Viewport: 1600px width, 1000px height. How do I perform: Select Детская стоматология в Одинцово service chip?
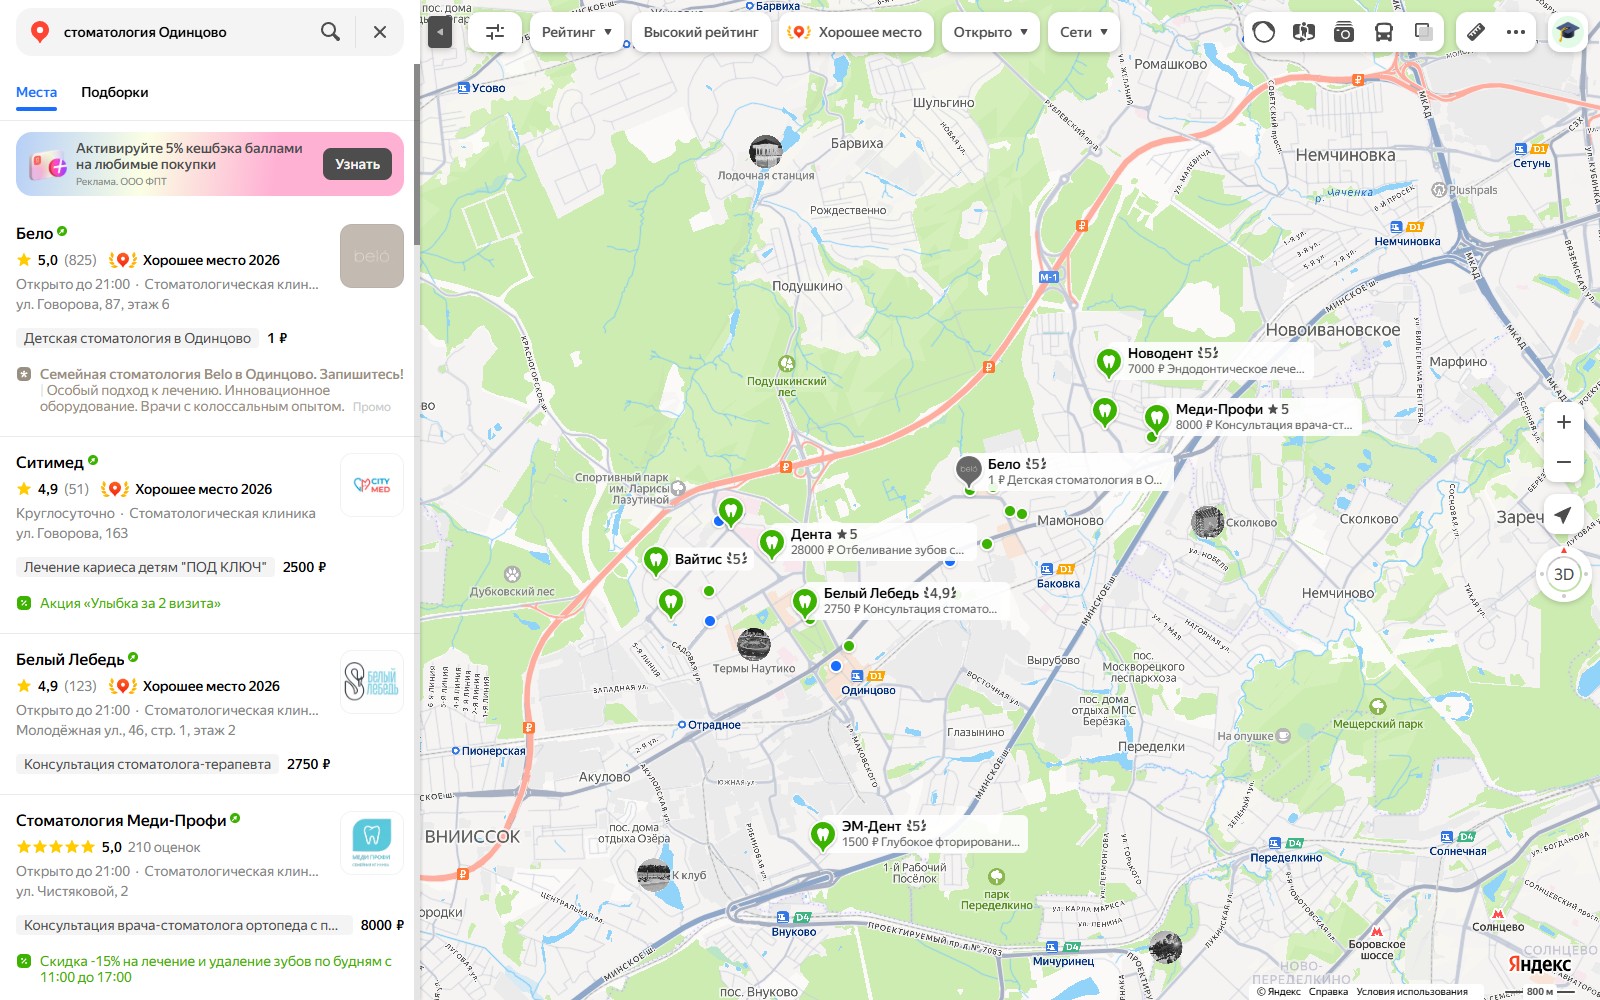coord(137,338)
